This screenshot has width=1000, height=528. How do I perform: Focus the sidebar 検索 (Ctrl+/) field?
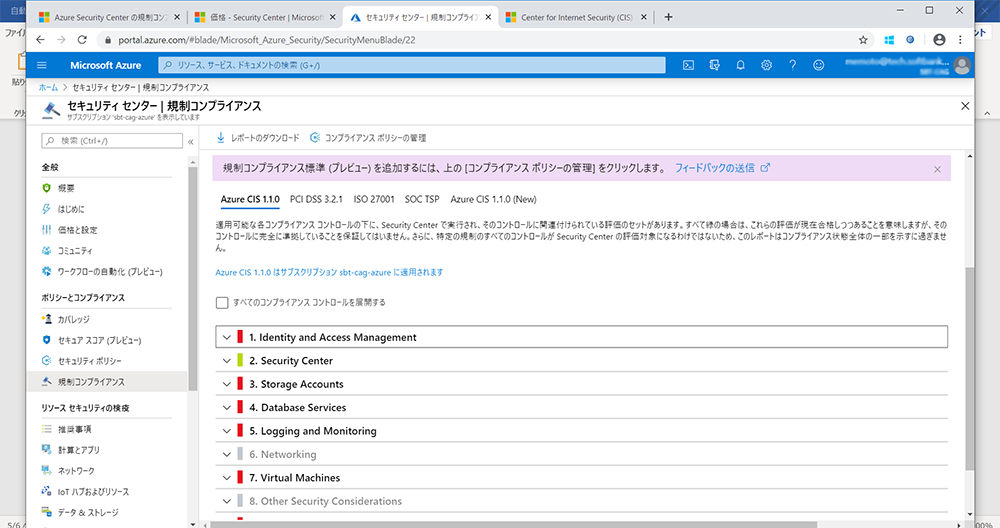112,141
